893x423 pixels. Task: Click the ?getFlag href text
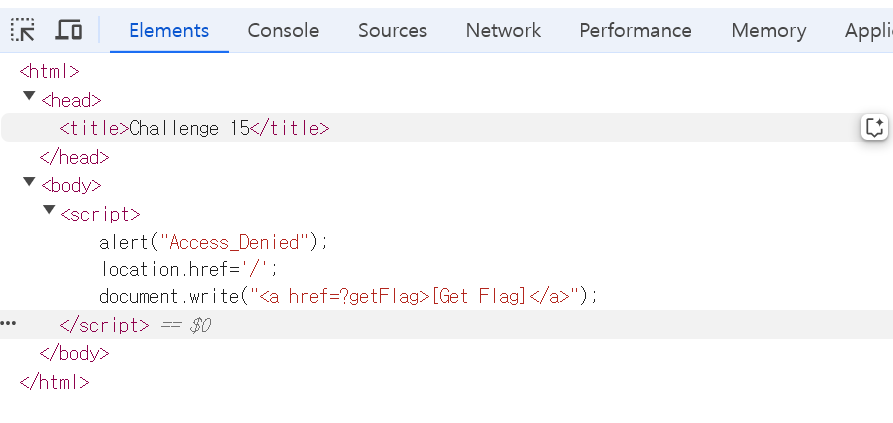[x=384, y=297]
